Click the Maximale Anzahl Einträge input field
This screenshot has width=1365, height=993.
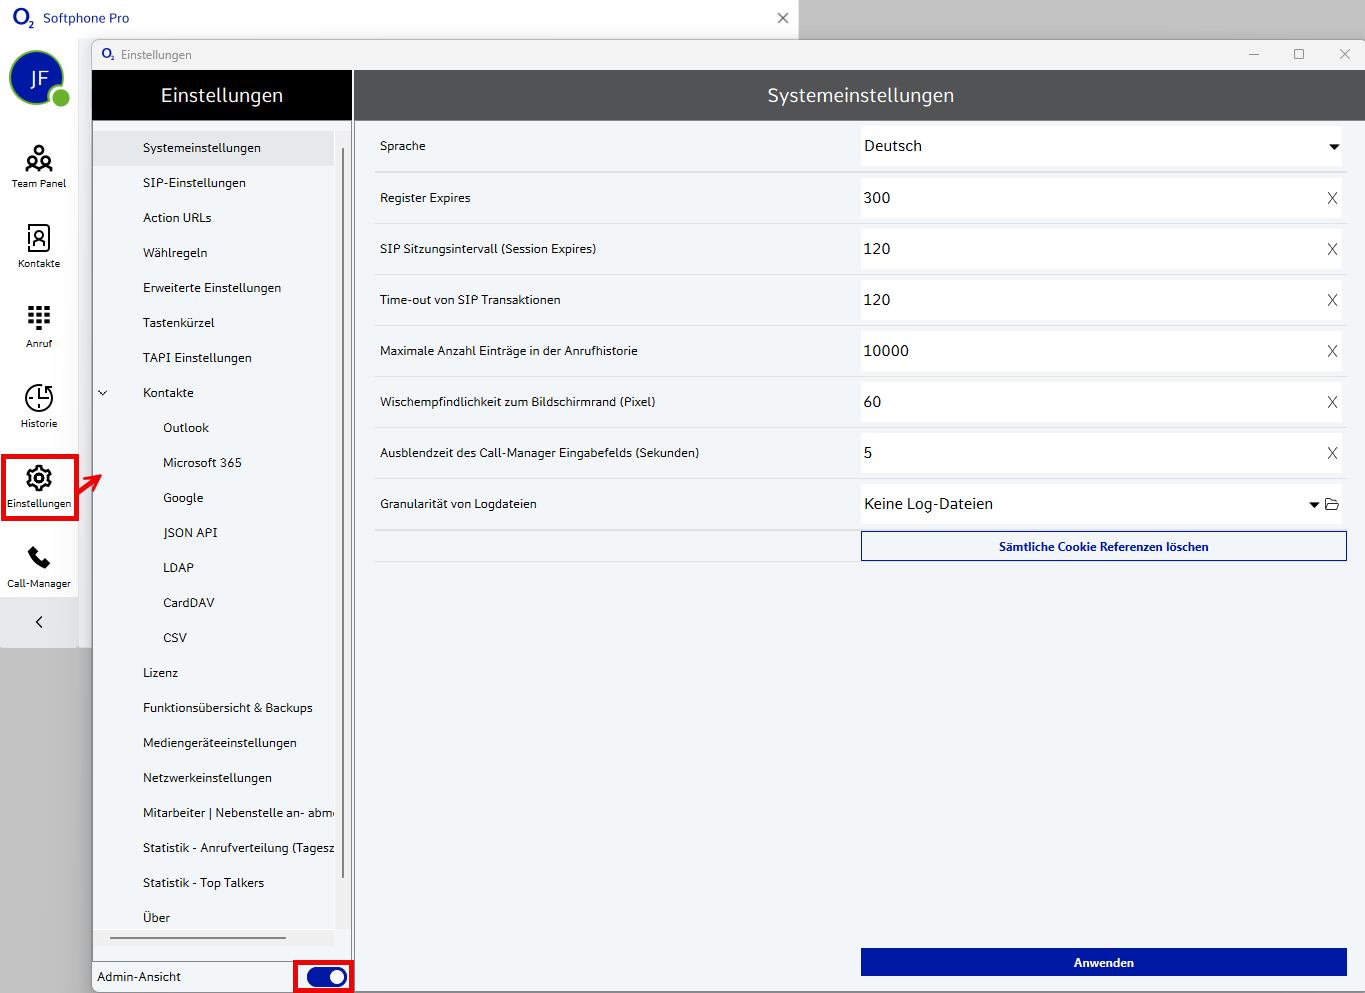click(1090, 351)
